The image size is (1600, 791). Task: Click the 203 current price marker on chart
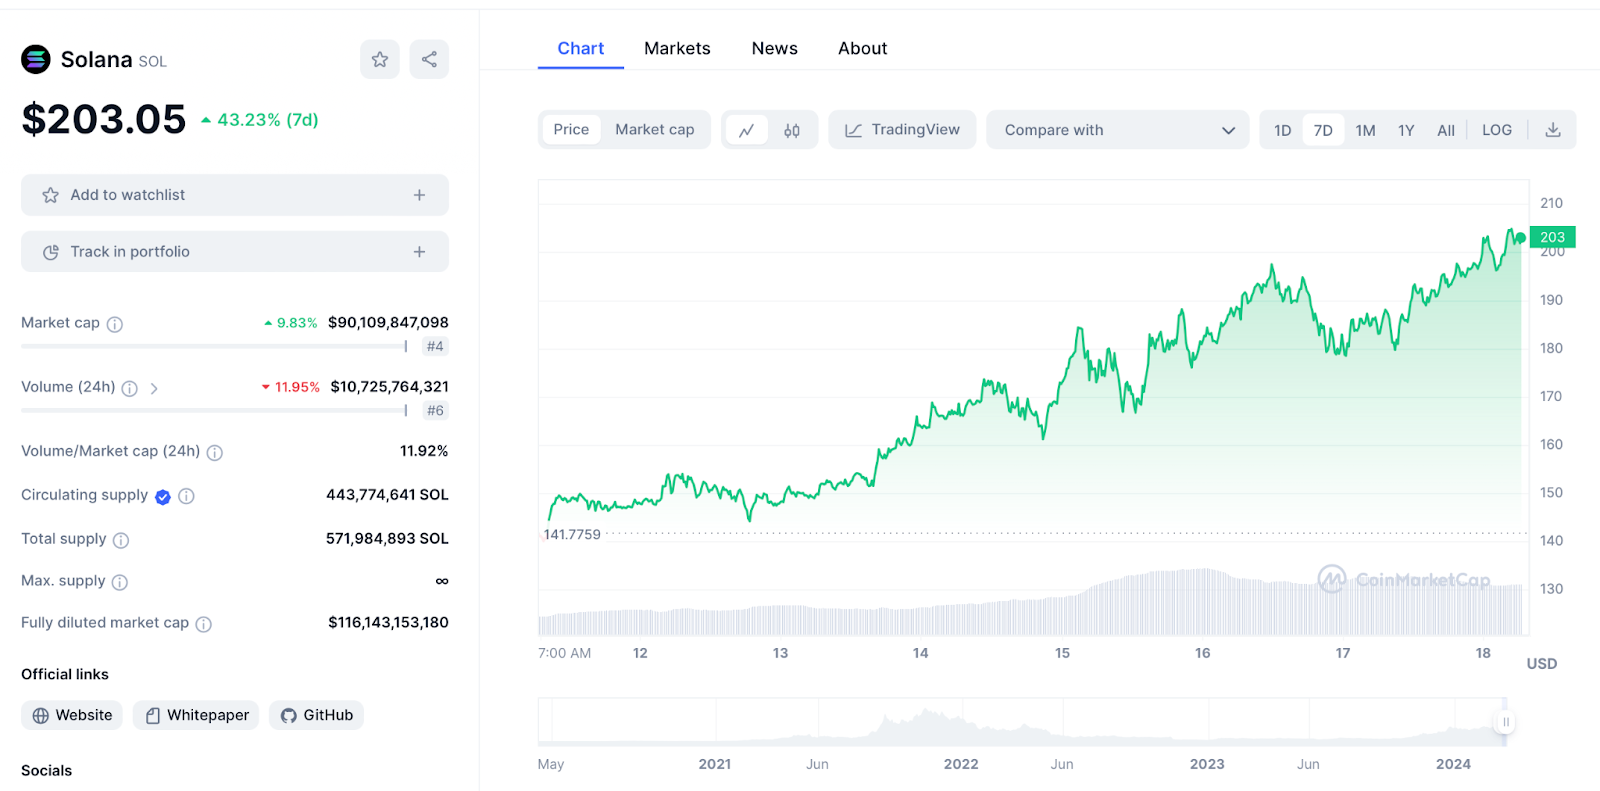pos(1552,237)
